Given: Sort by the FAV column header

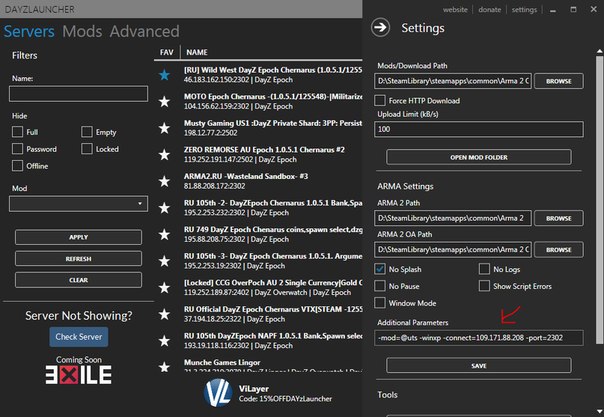Looking at the screenshot, I should [166, 52].
